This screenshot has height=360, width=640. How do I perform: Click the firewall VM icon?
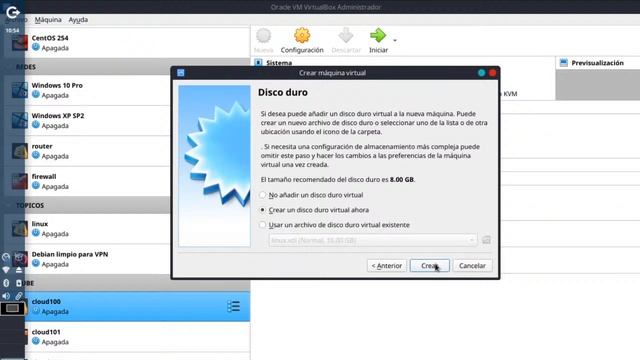pyautogui.click(x=20, y=181)
